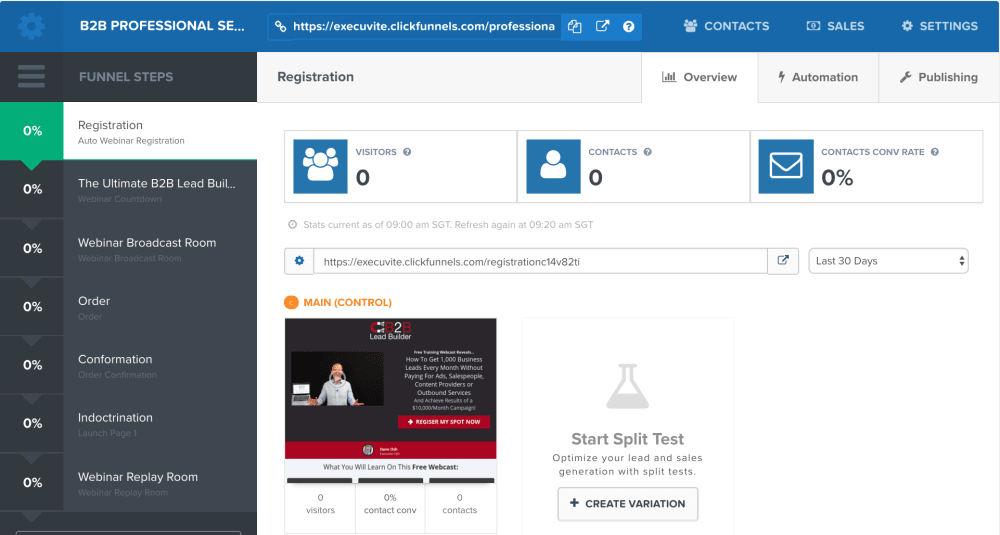1000x535 pixels.
Task: Click the Contacts Conv Rate envelope icon
Action: [786, 166]
